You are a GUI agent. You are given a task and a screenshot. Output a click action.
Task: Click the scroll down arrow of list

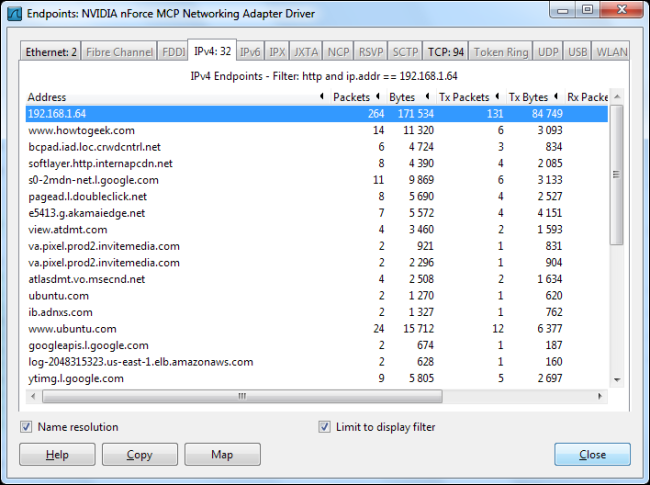click(616, 380)
